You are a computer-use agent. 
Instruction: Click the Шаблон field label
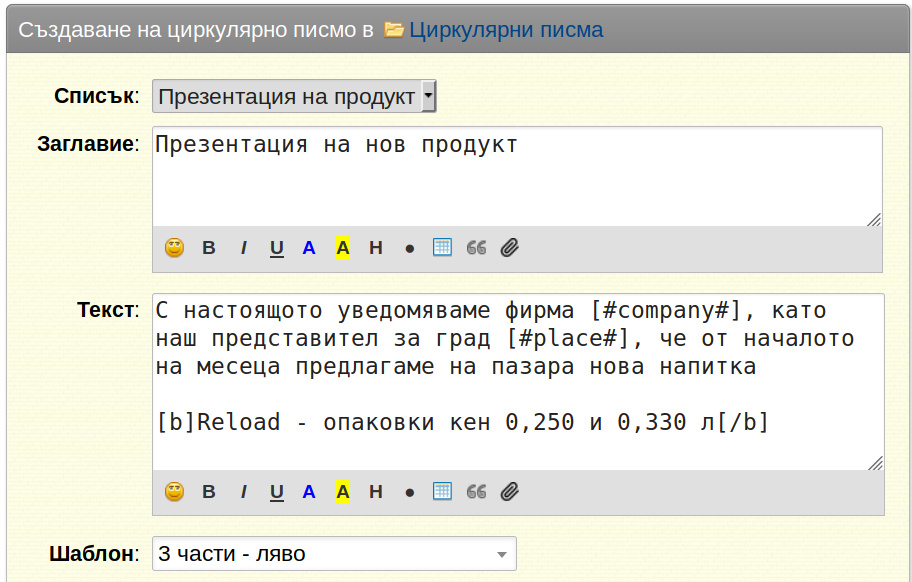(94, 554)
